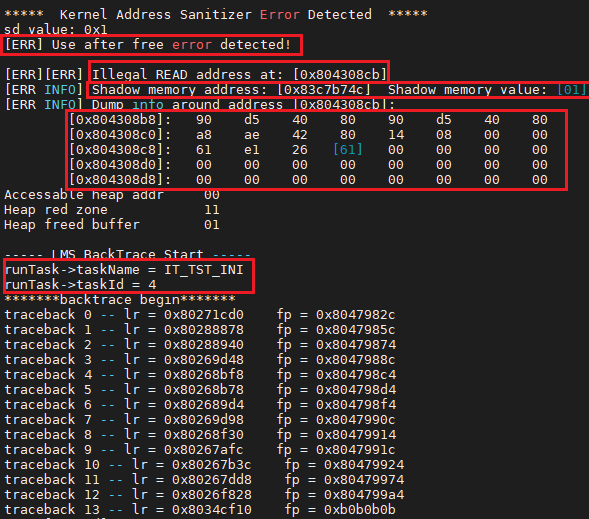The width and height of the screenshot is (589, 519).
Task: Click traceback 11 fp value 0x80479974
Action: (364, 480)
